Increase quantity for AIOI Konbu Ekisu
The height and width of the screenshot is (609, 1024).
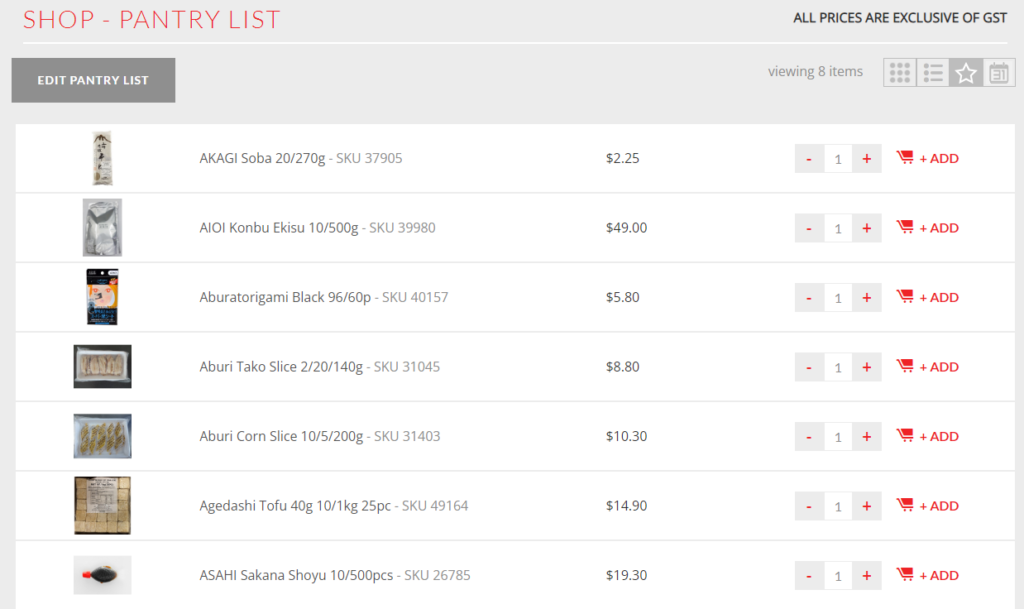[x=867, y=228]
